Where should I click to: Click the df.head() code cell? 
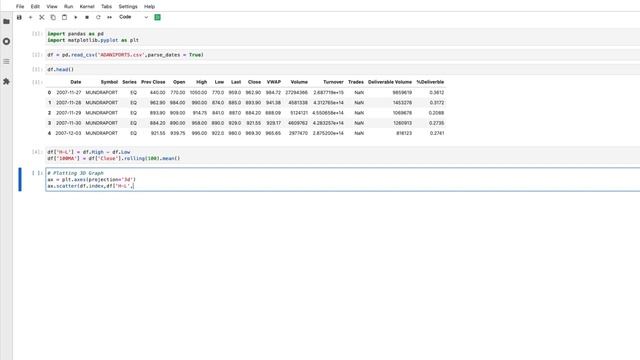(x=342, y=69)
